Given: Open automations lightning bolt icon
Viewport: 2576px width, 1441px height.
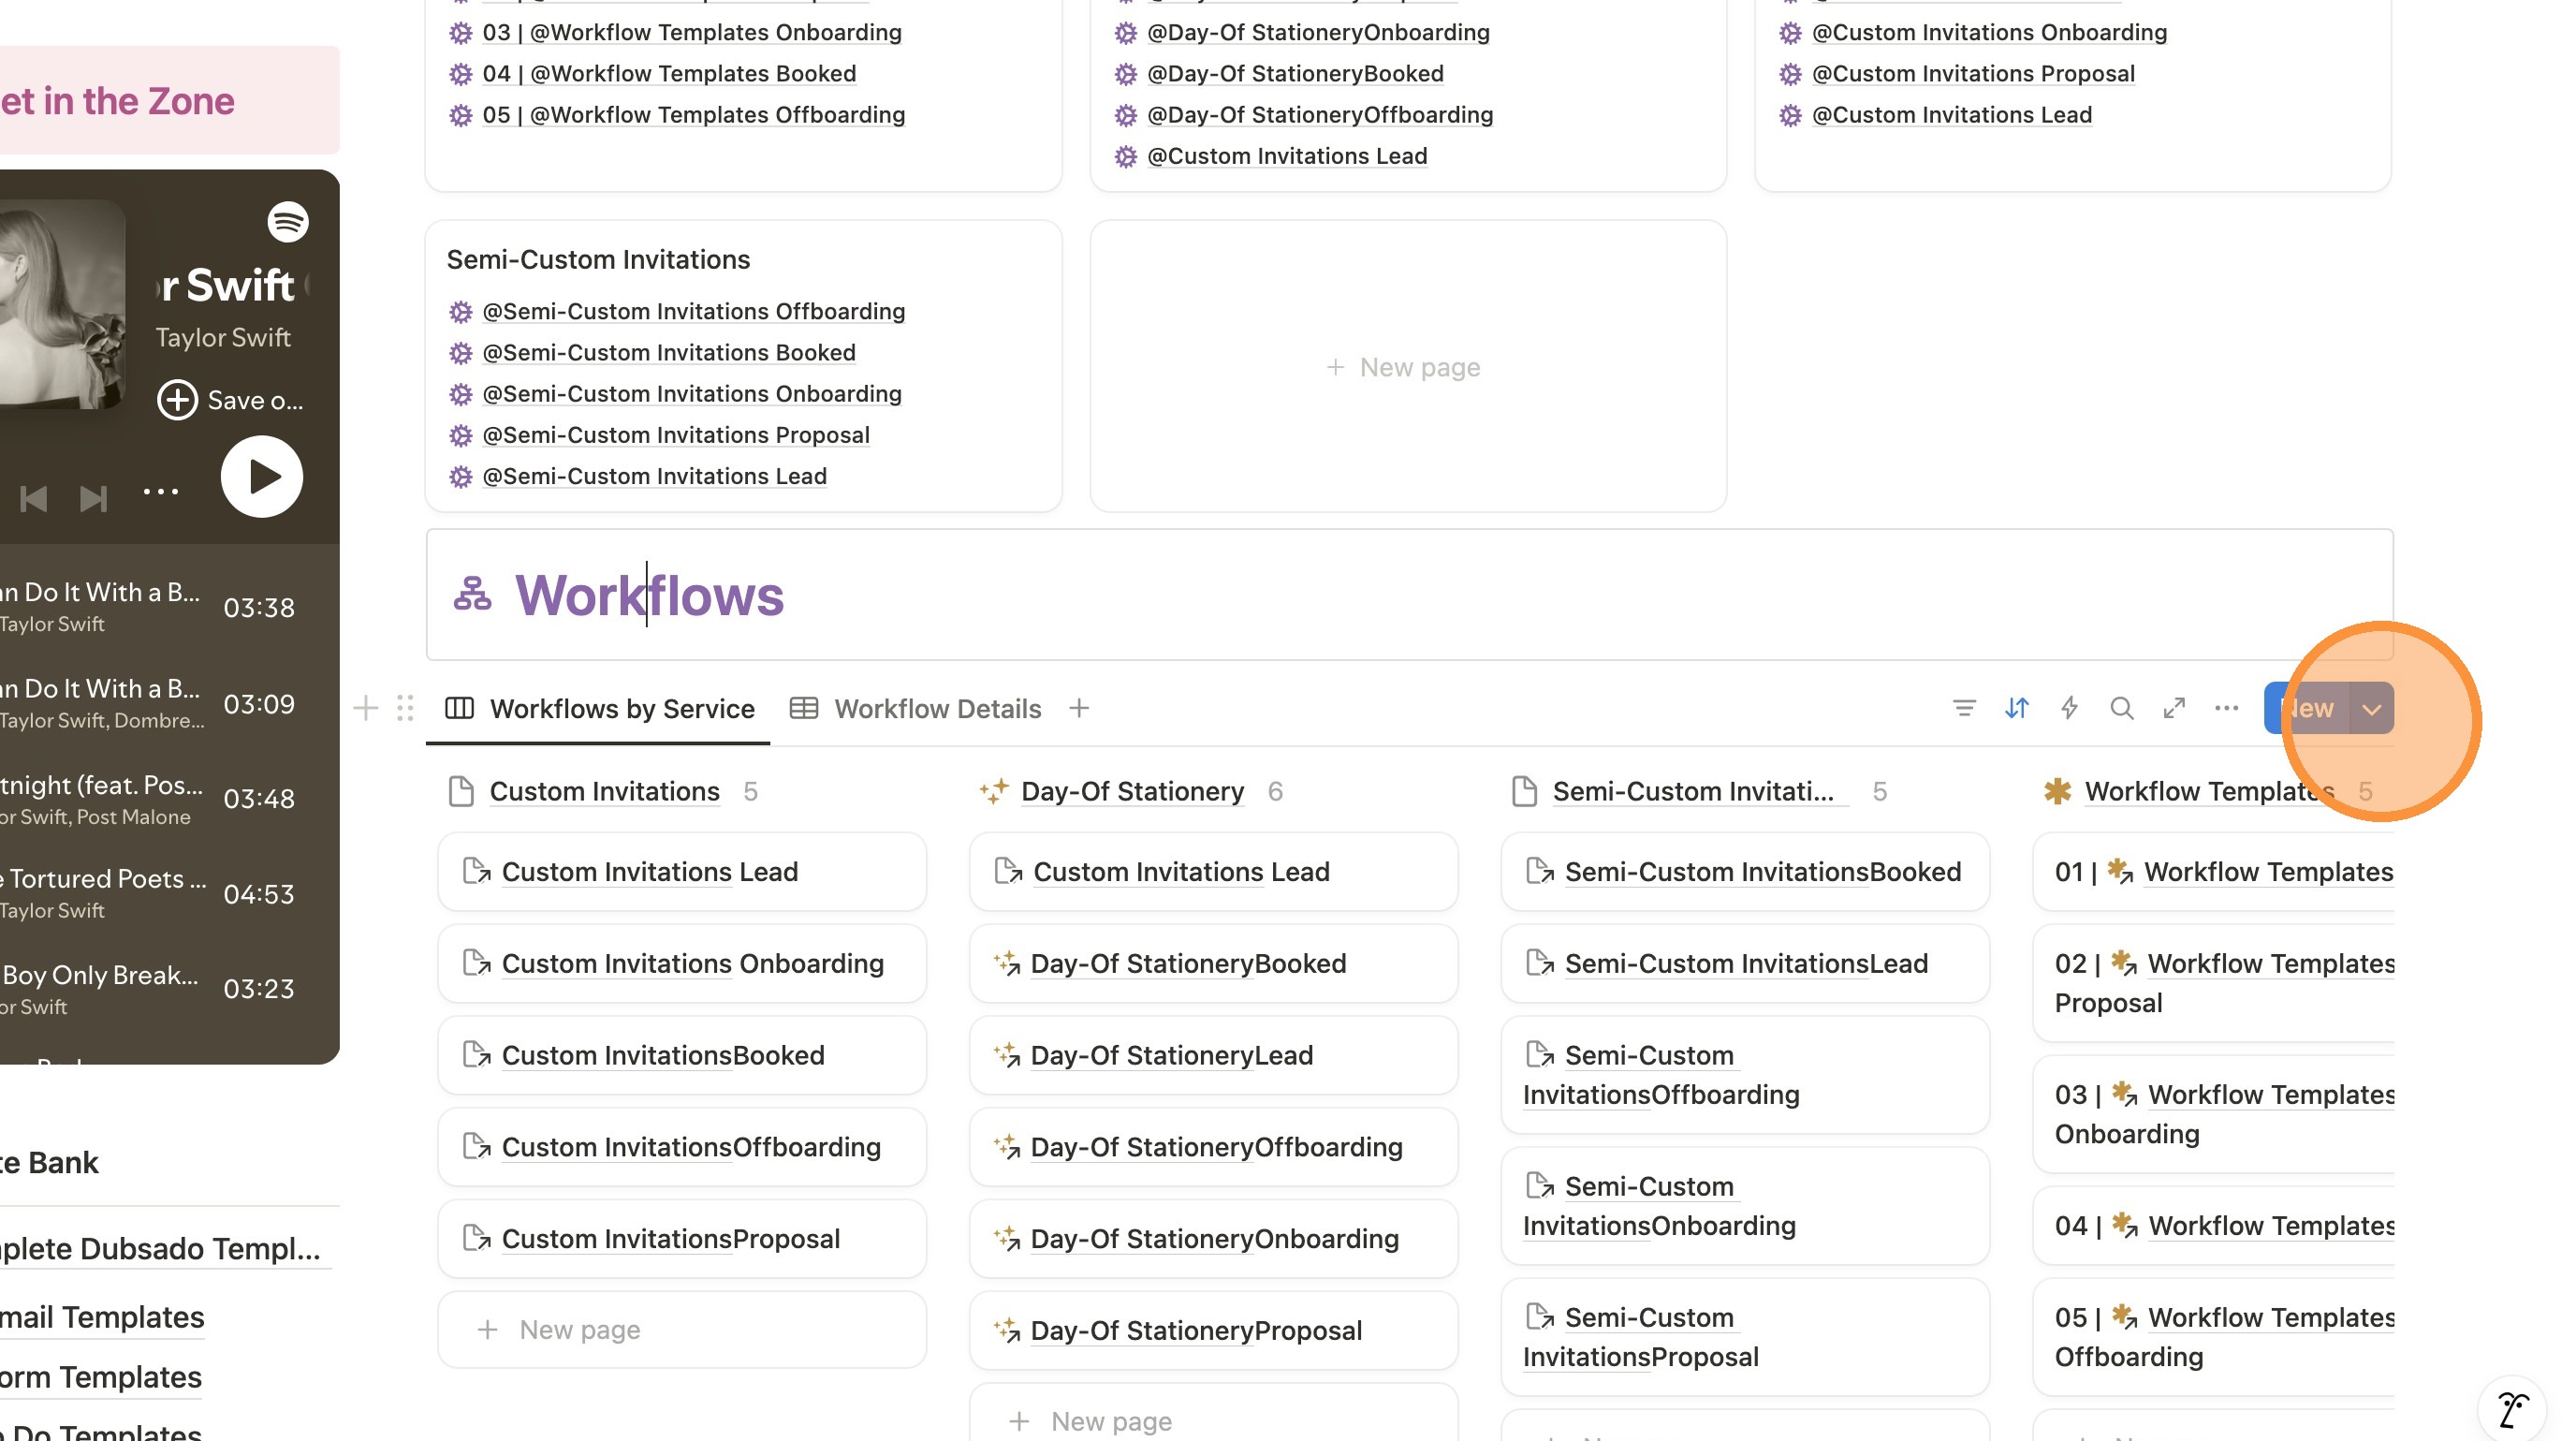Looking at the screenshot, I should click(2069, 708).
